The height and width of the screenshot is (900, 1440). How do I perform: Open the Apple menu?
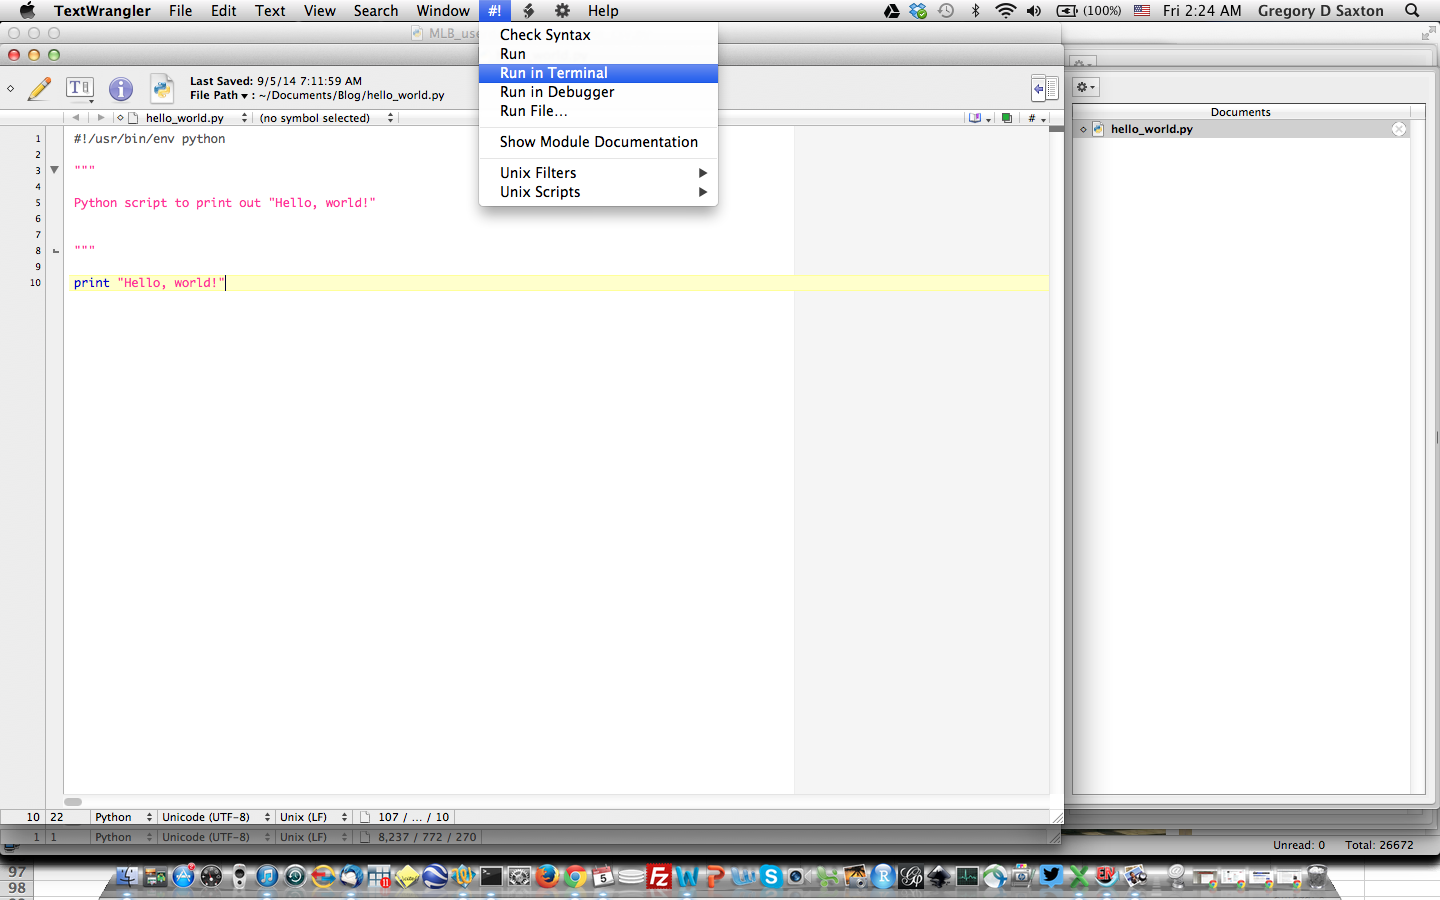[27, 10]
